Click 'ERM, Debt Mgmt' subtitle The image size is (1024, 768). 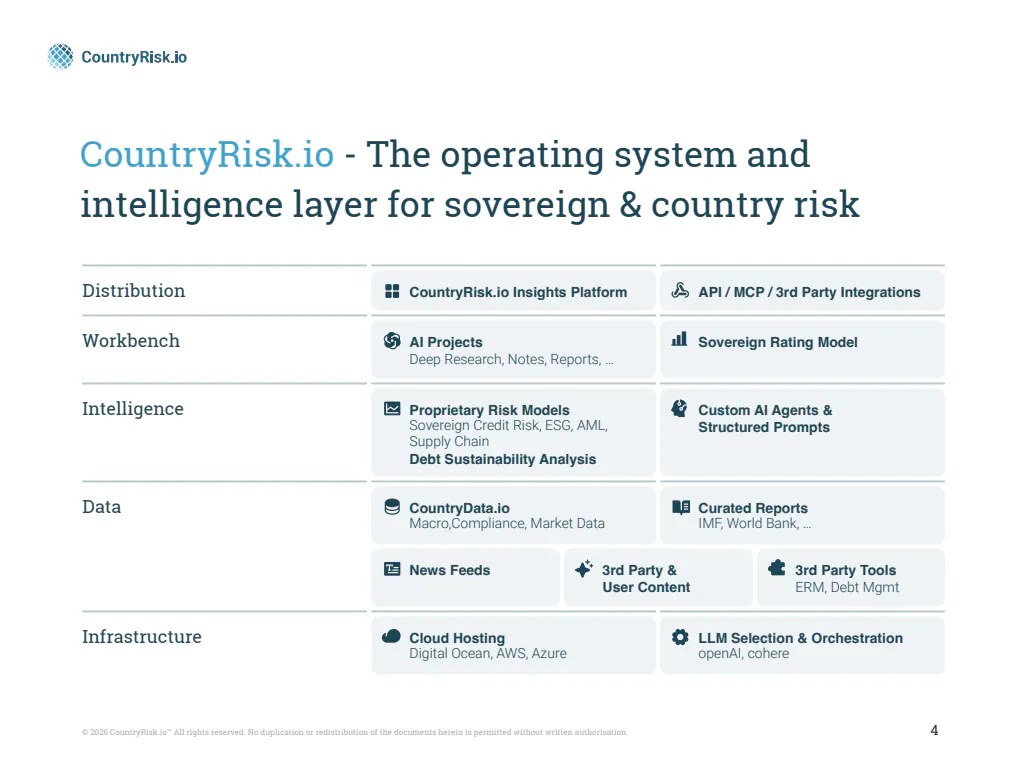[846, 587]
